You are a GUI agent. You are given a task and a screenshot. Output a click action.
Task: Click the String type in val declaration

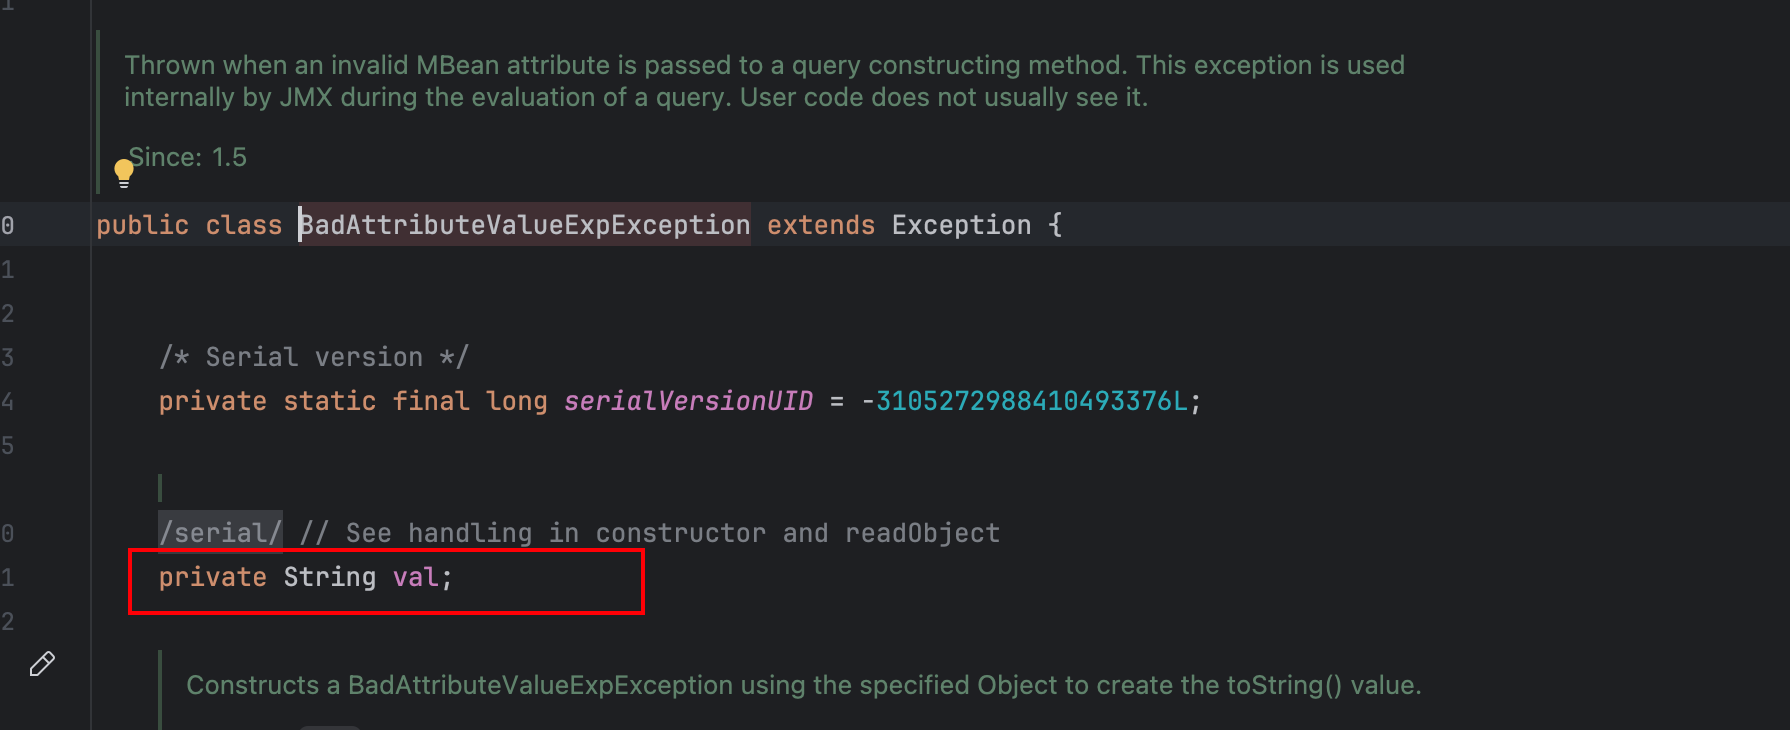click(330, 577)
